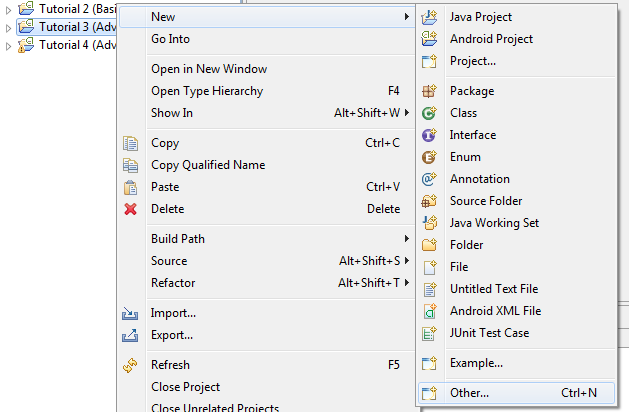Select the Package icon in submenu
629x412 pixels.
(x=430, y=91)
